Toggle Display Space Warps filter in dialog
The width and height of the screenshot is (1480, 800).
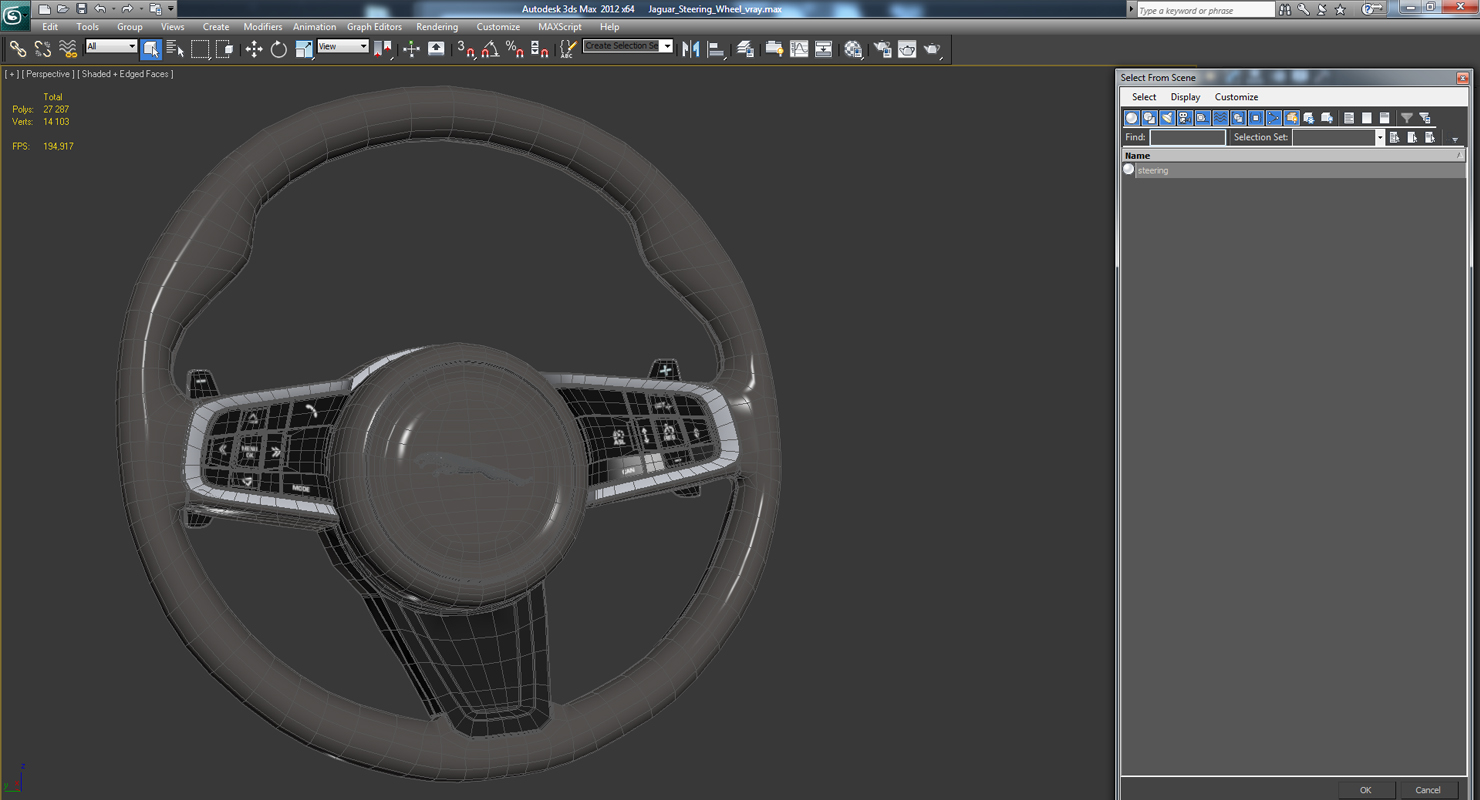point(1220,118)
